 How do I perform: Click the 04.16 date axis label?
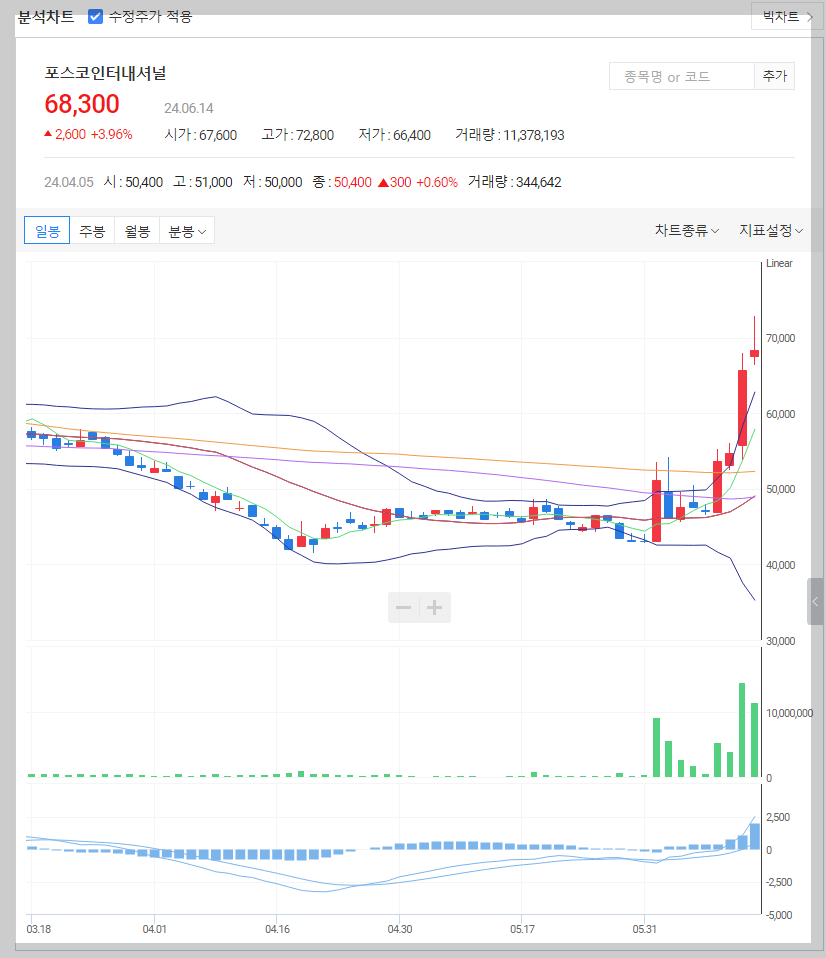click(277, 929)
